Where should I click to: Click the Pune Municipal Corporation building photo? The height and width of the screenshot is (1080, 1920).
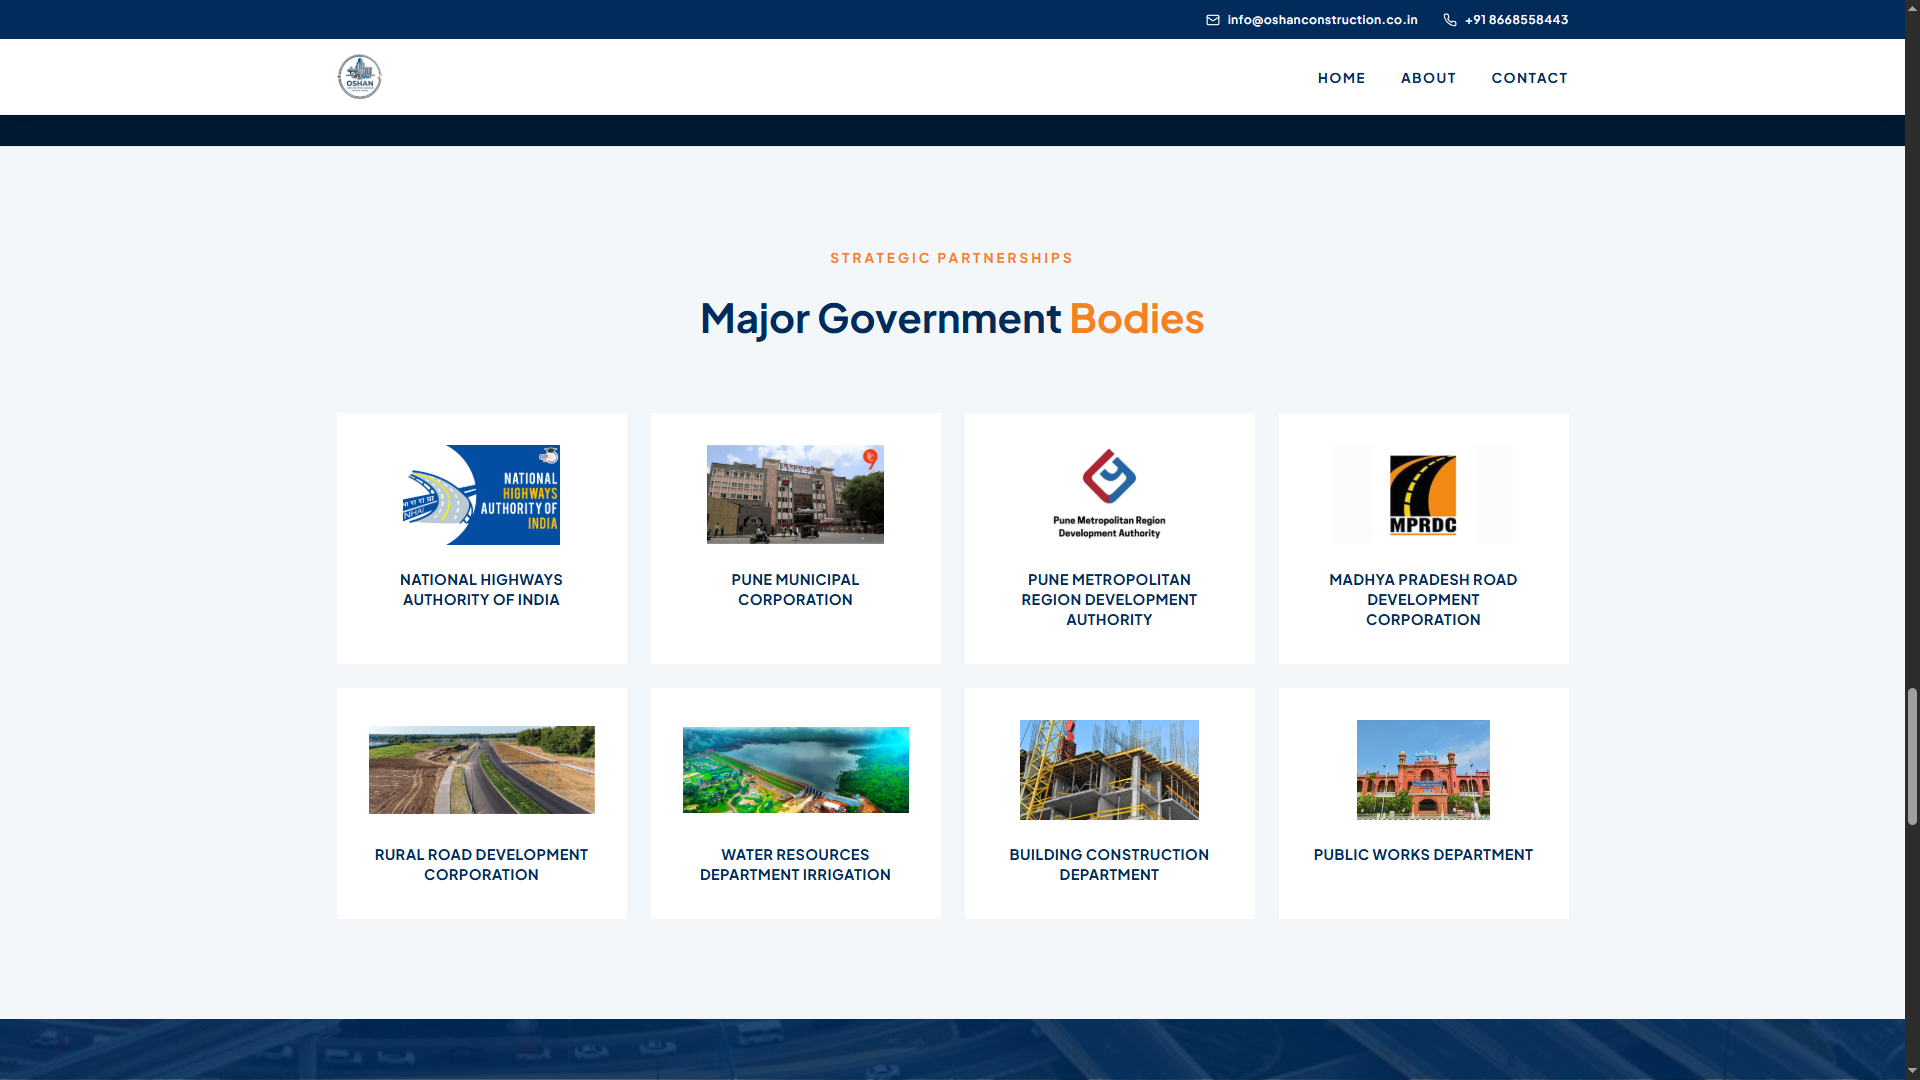tap(795, 495)
